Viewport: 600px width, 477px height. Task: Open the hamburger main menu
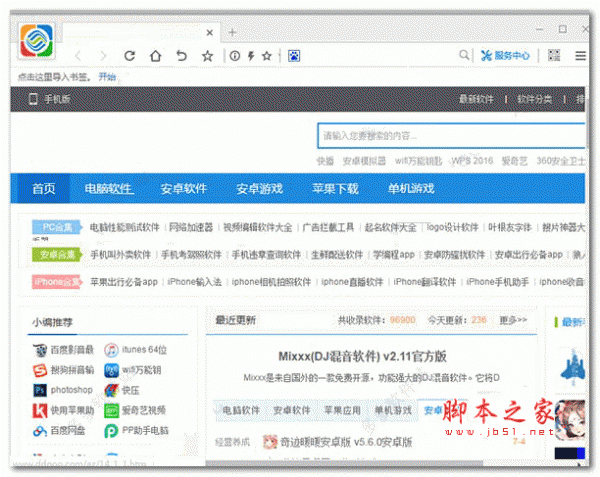[580, 56]
